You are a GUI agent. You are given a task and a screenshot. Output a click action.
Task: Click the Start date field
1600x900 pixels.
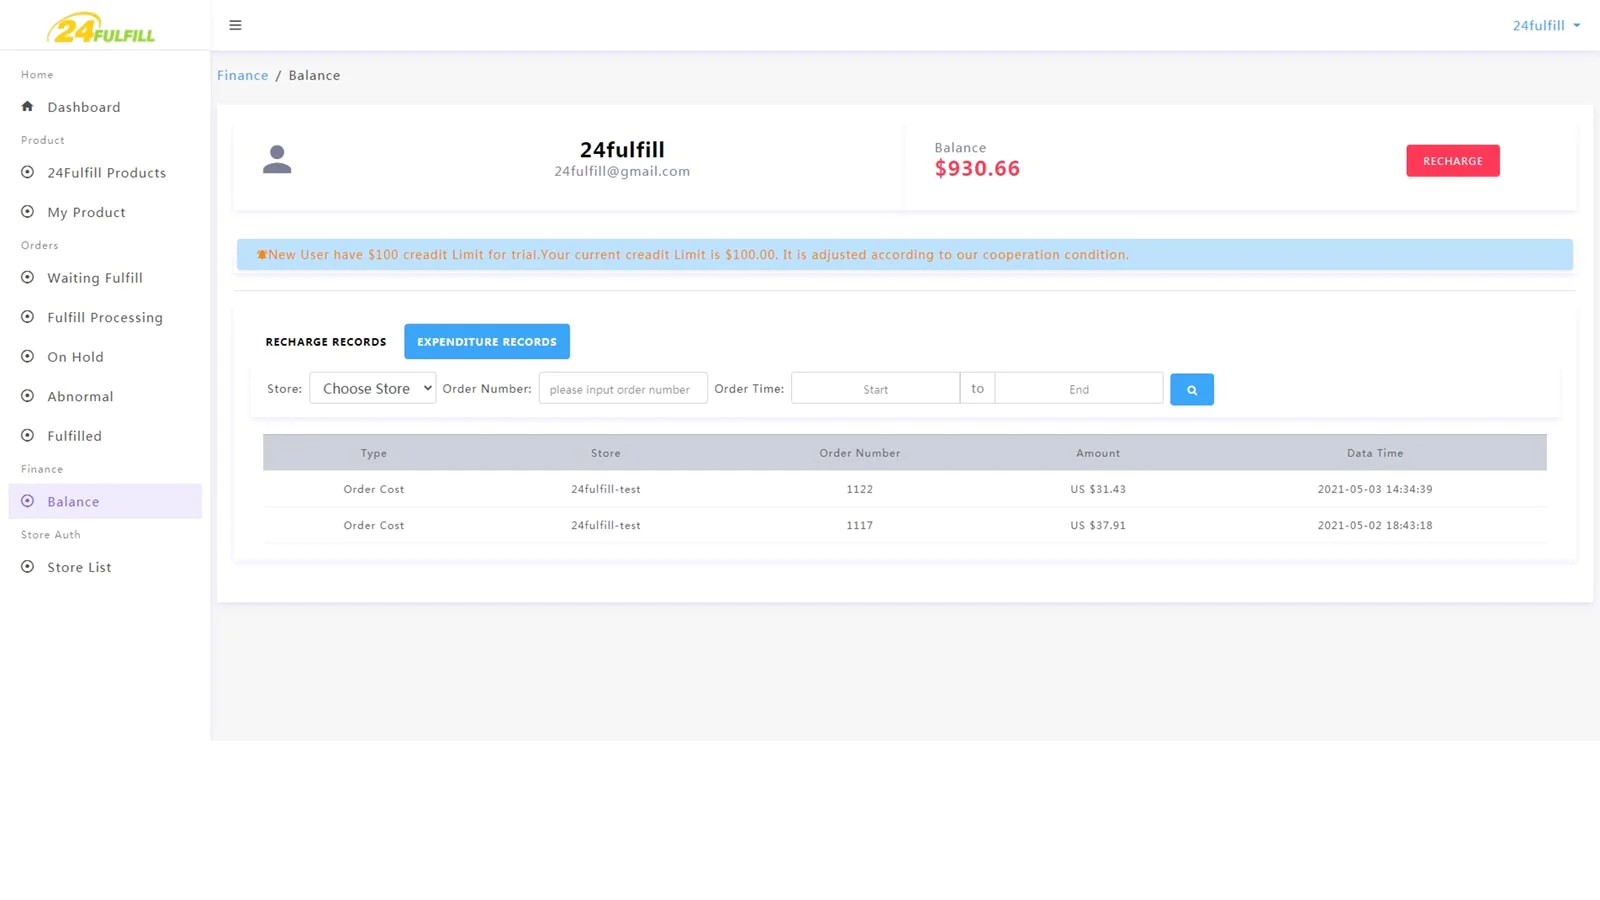[875, 388]
